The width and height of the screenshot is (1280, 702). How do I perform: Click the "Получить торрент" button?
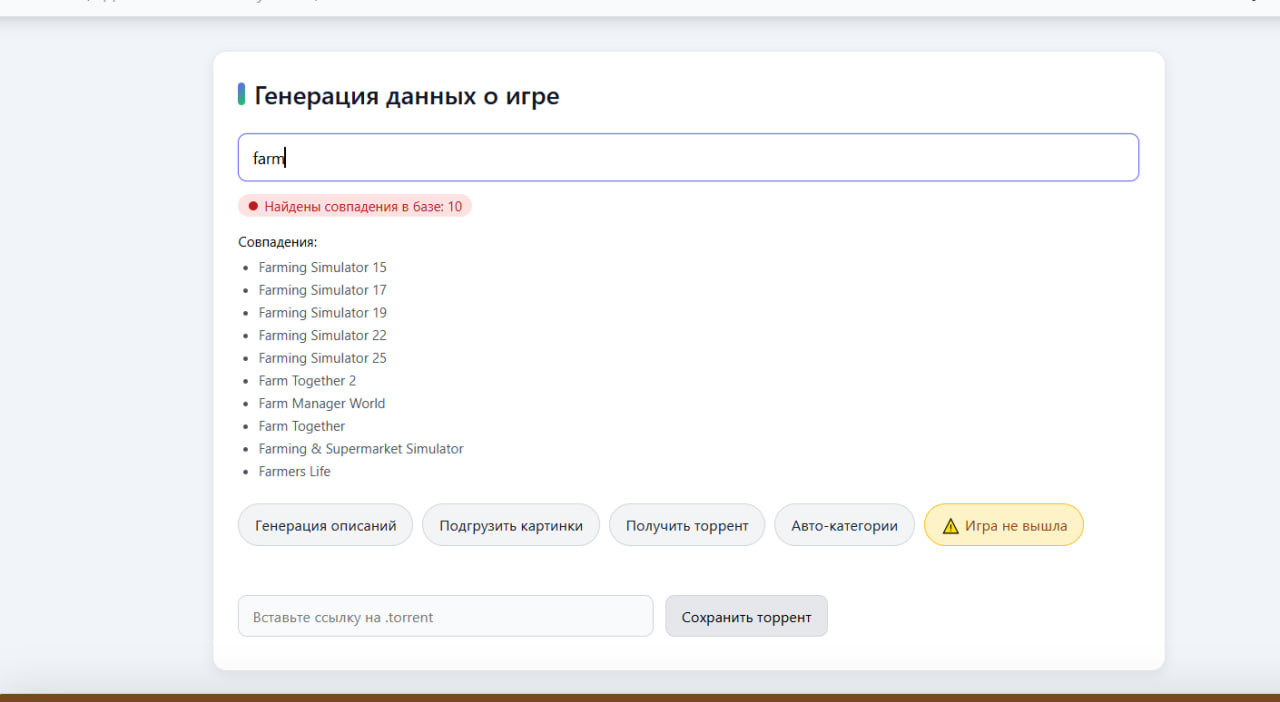tap(687, 525)
